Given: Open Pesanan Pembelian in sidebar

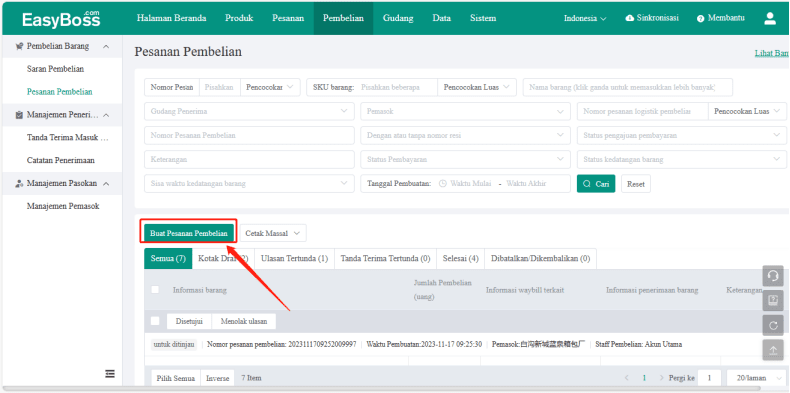Looking at the screenshot, I should tap(59, 92).
